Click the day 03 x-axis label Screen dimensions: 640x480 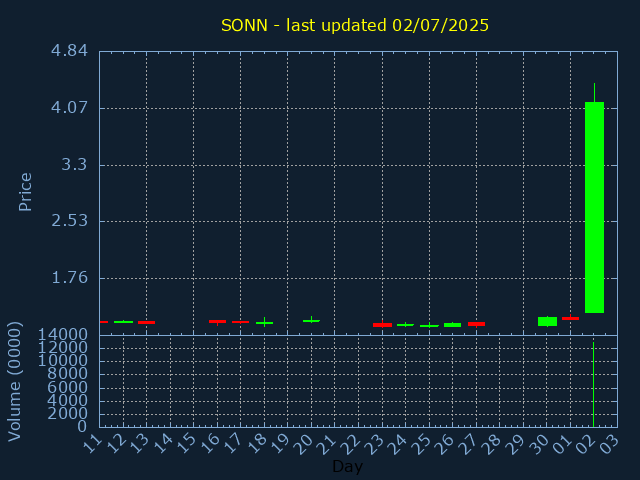610,444
